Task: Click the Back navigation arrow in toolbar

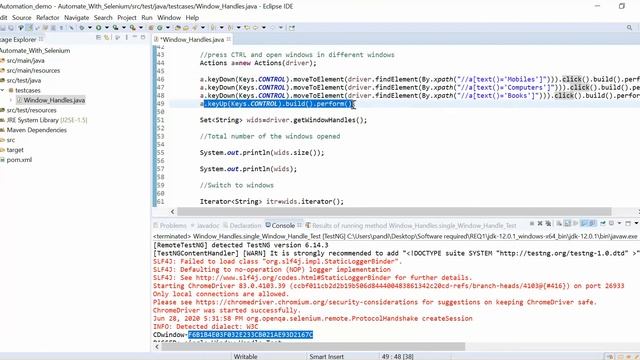Action: click(256, 28)
